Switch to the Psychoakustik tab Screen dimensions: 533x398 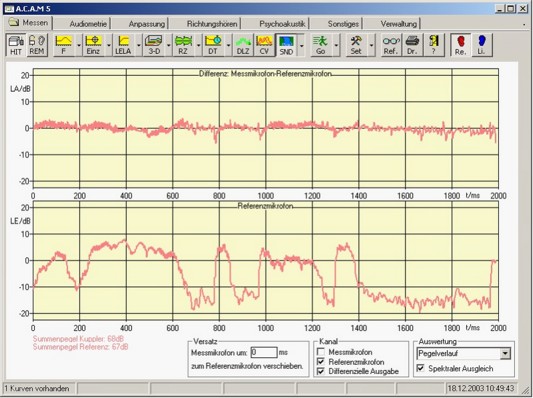click(x=282, y=24)
